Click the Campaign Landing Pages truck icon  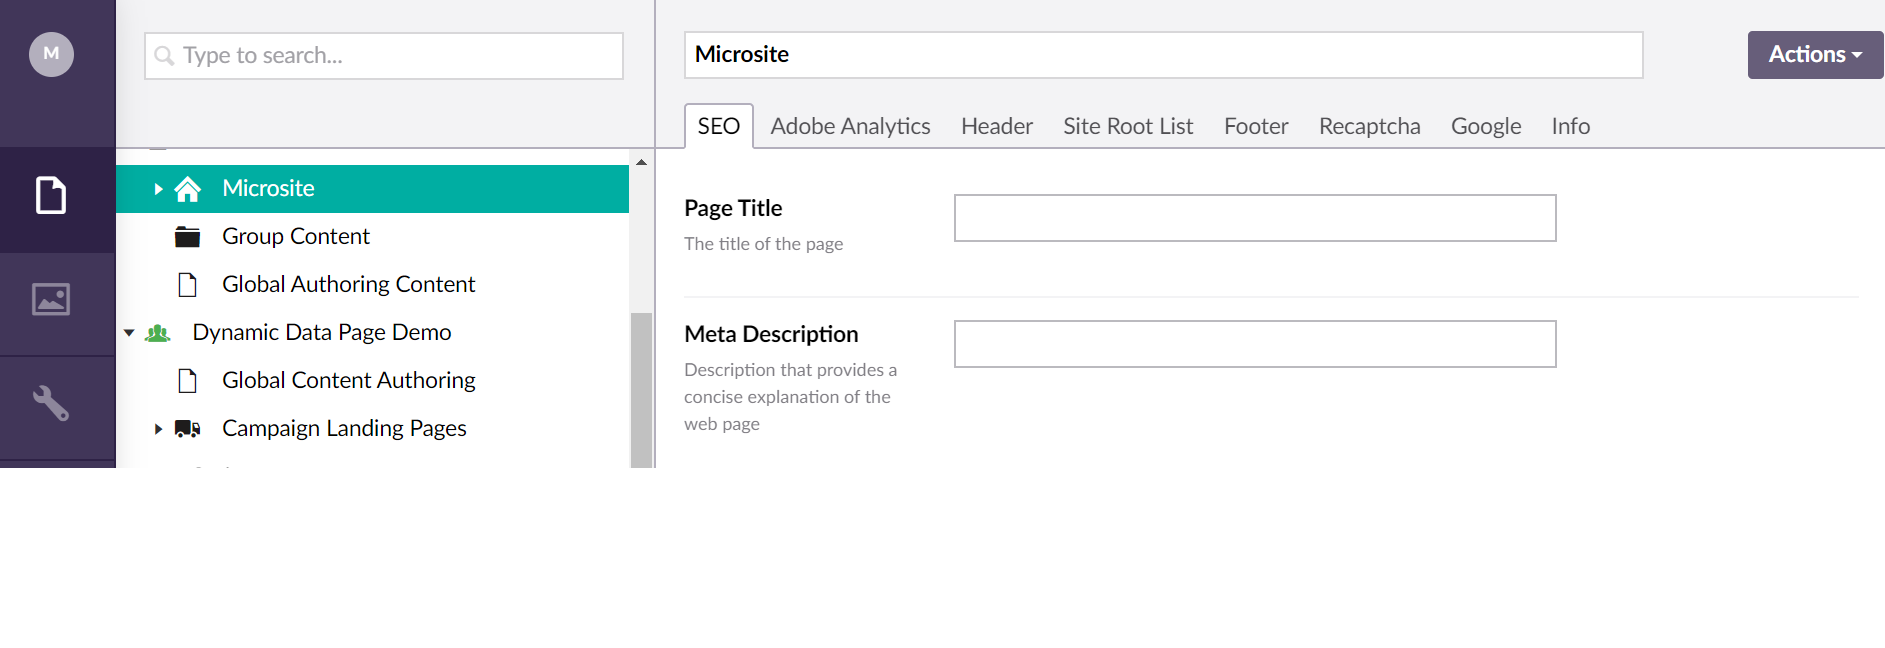[188, 429]
